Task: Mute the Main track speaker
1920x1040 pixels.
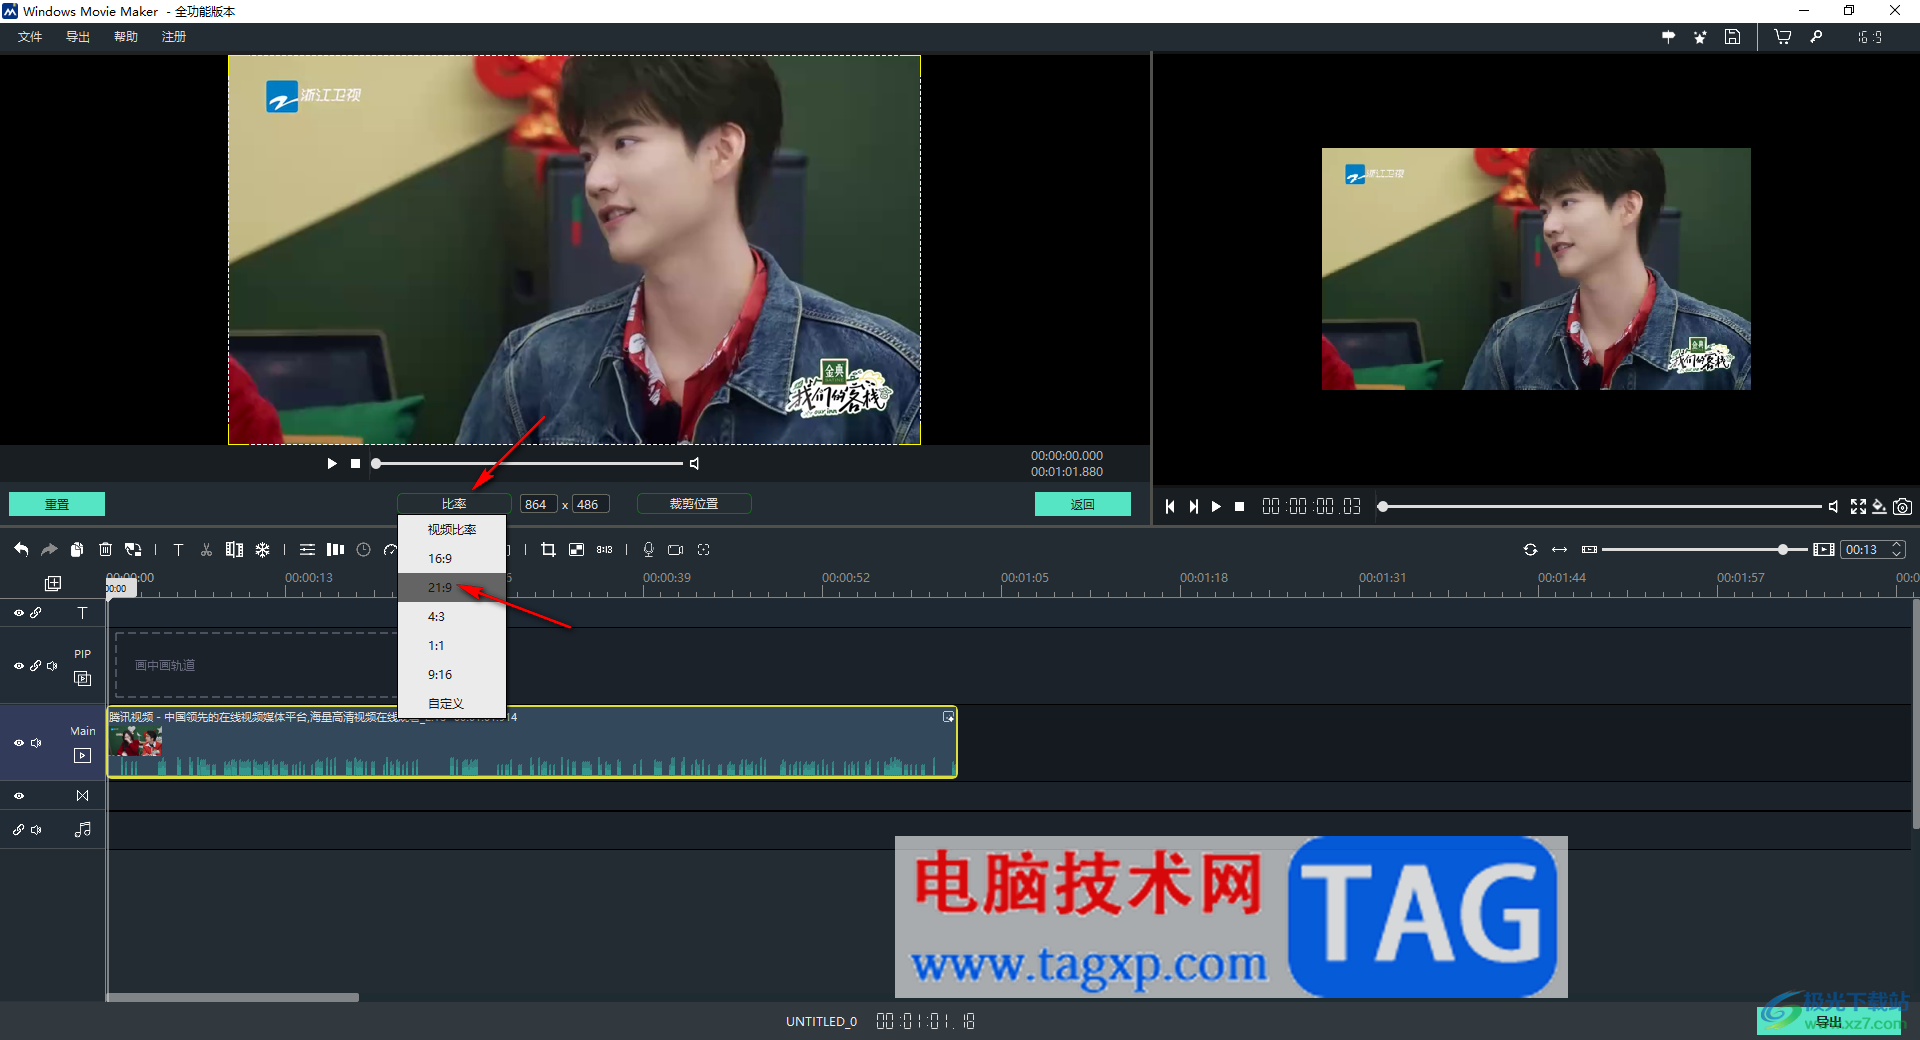Action: 36,743
